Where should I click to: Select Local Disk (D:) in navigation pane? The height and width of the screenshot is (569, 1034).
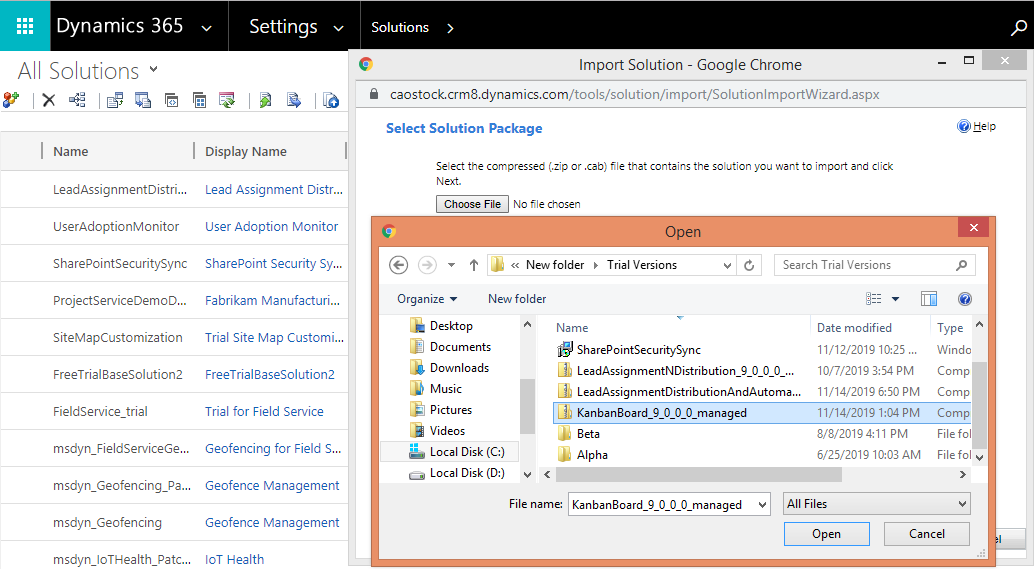(x=467, y=473)
